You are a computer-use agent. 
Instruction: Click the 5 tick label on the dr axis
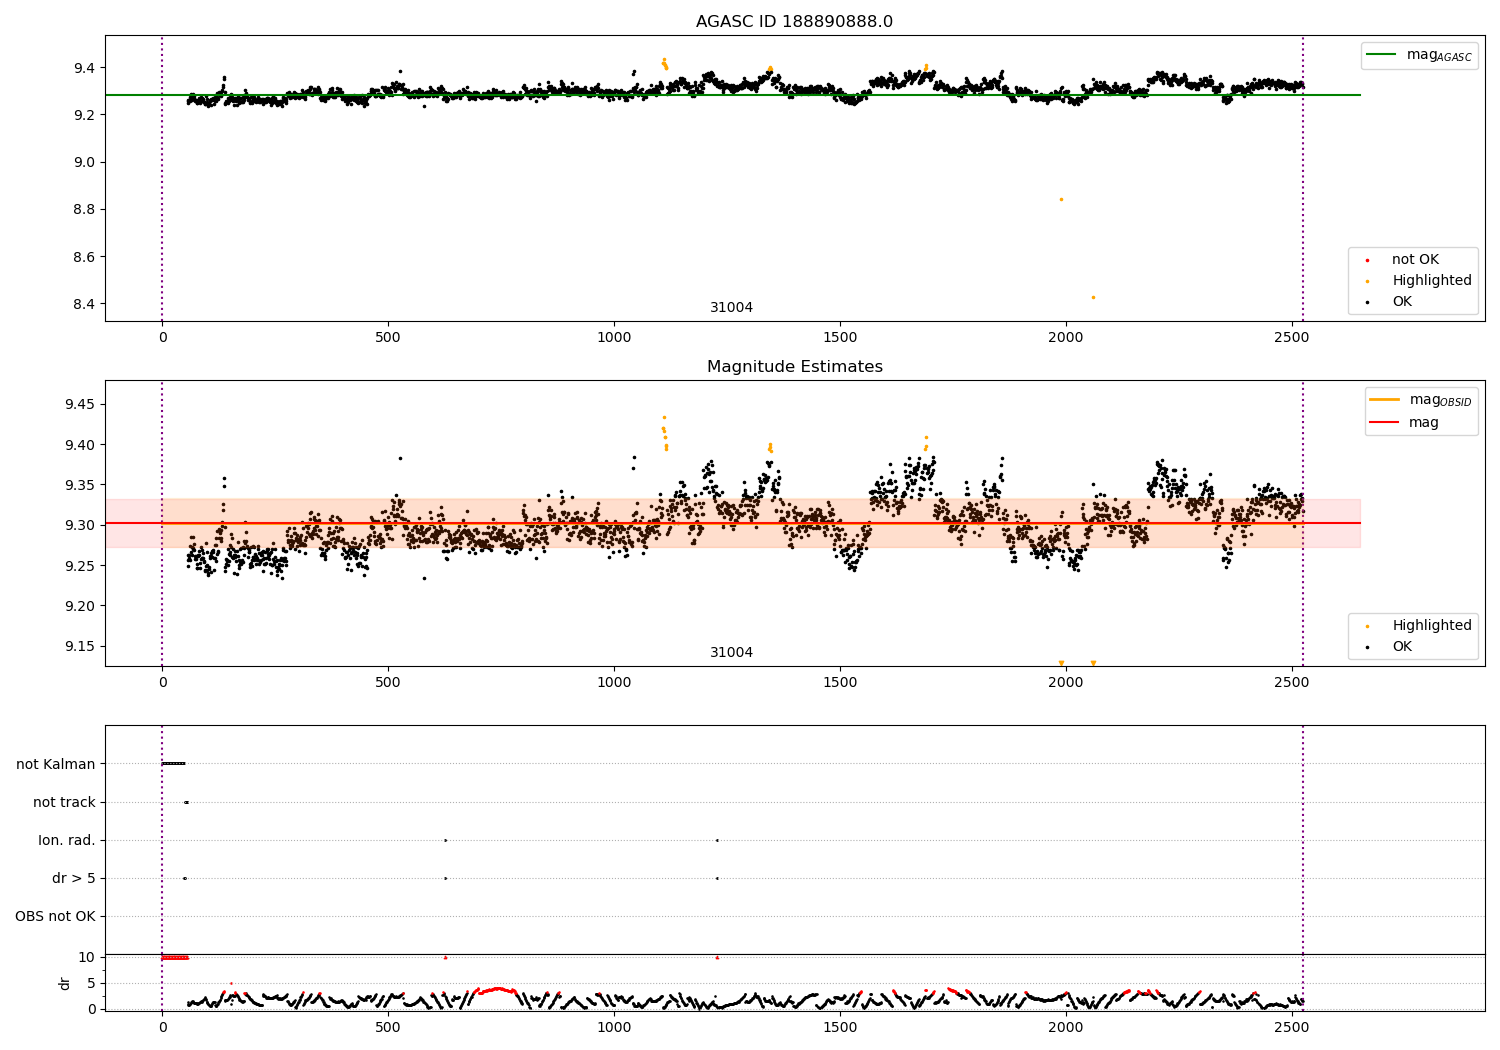[x=92, y=983]
